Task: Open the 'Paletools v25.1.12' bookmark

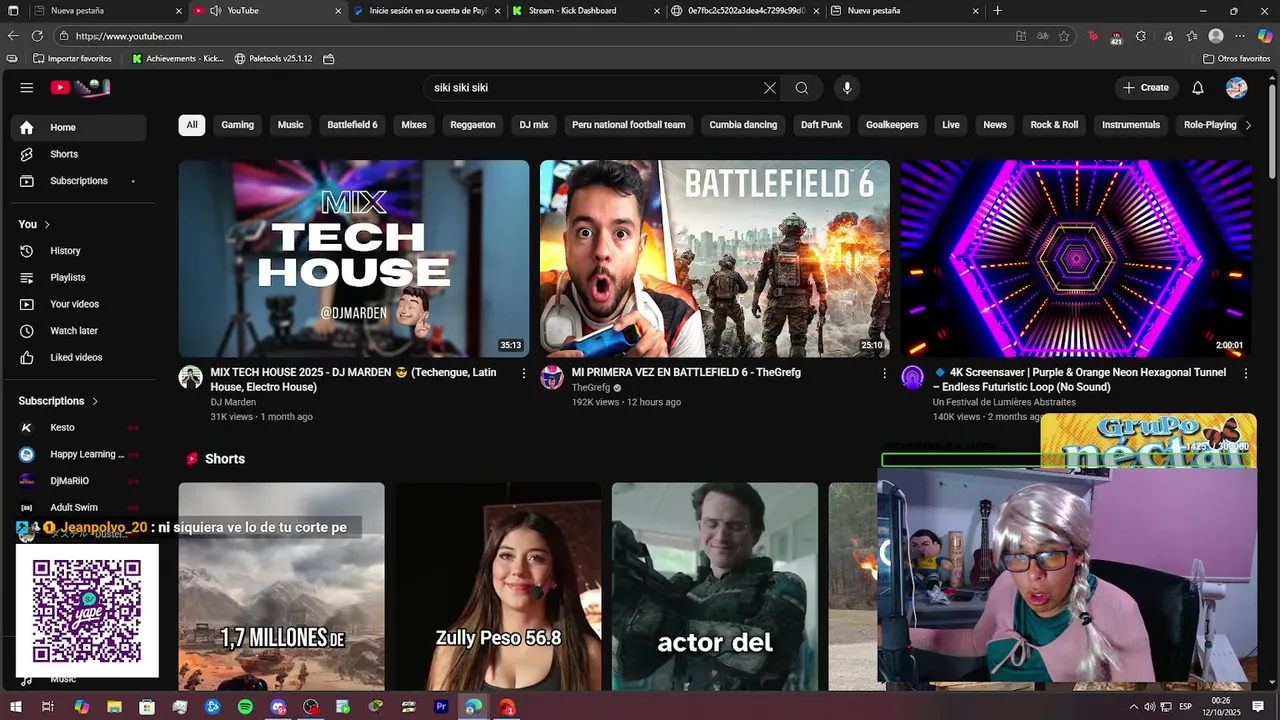Action: [273, 59]
